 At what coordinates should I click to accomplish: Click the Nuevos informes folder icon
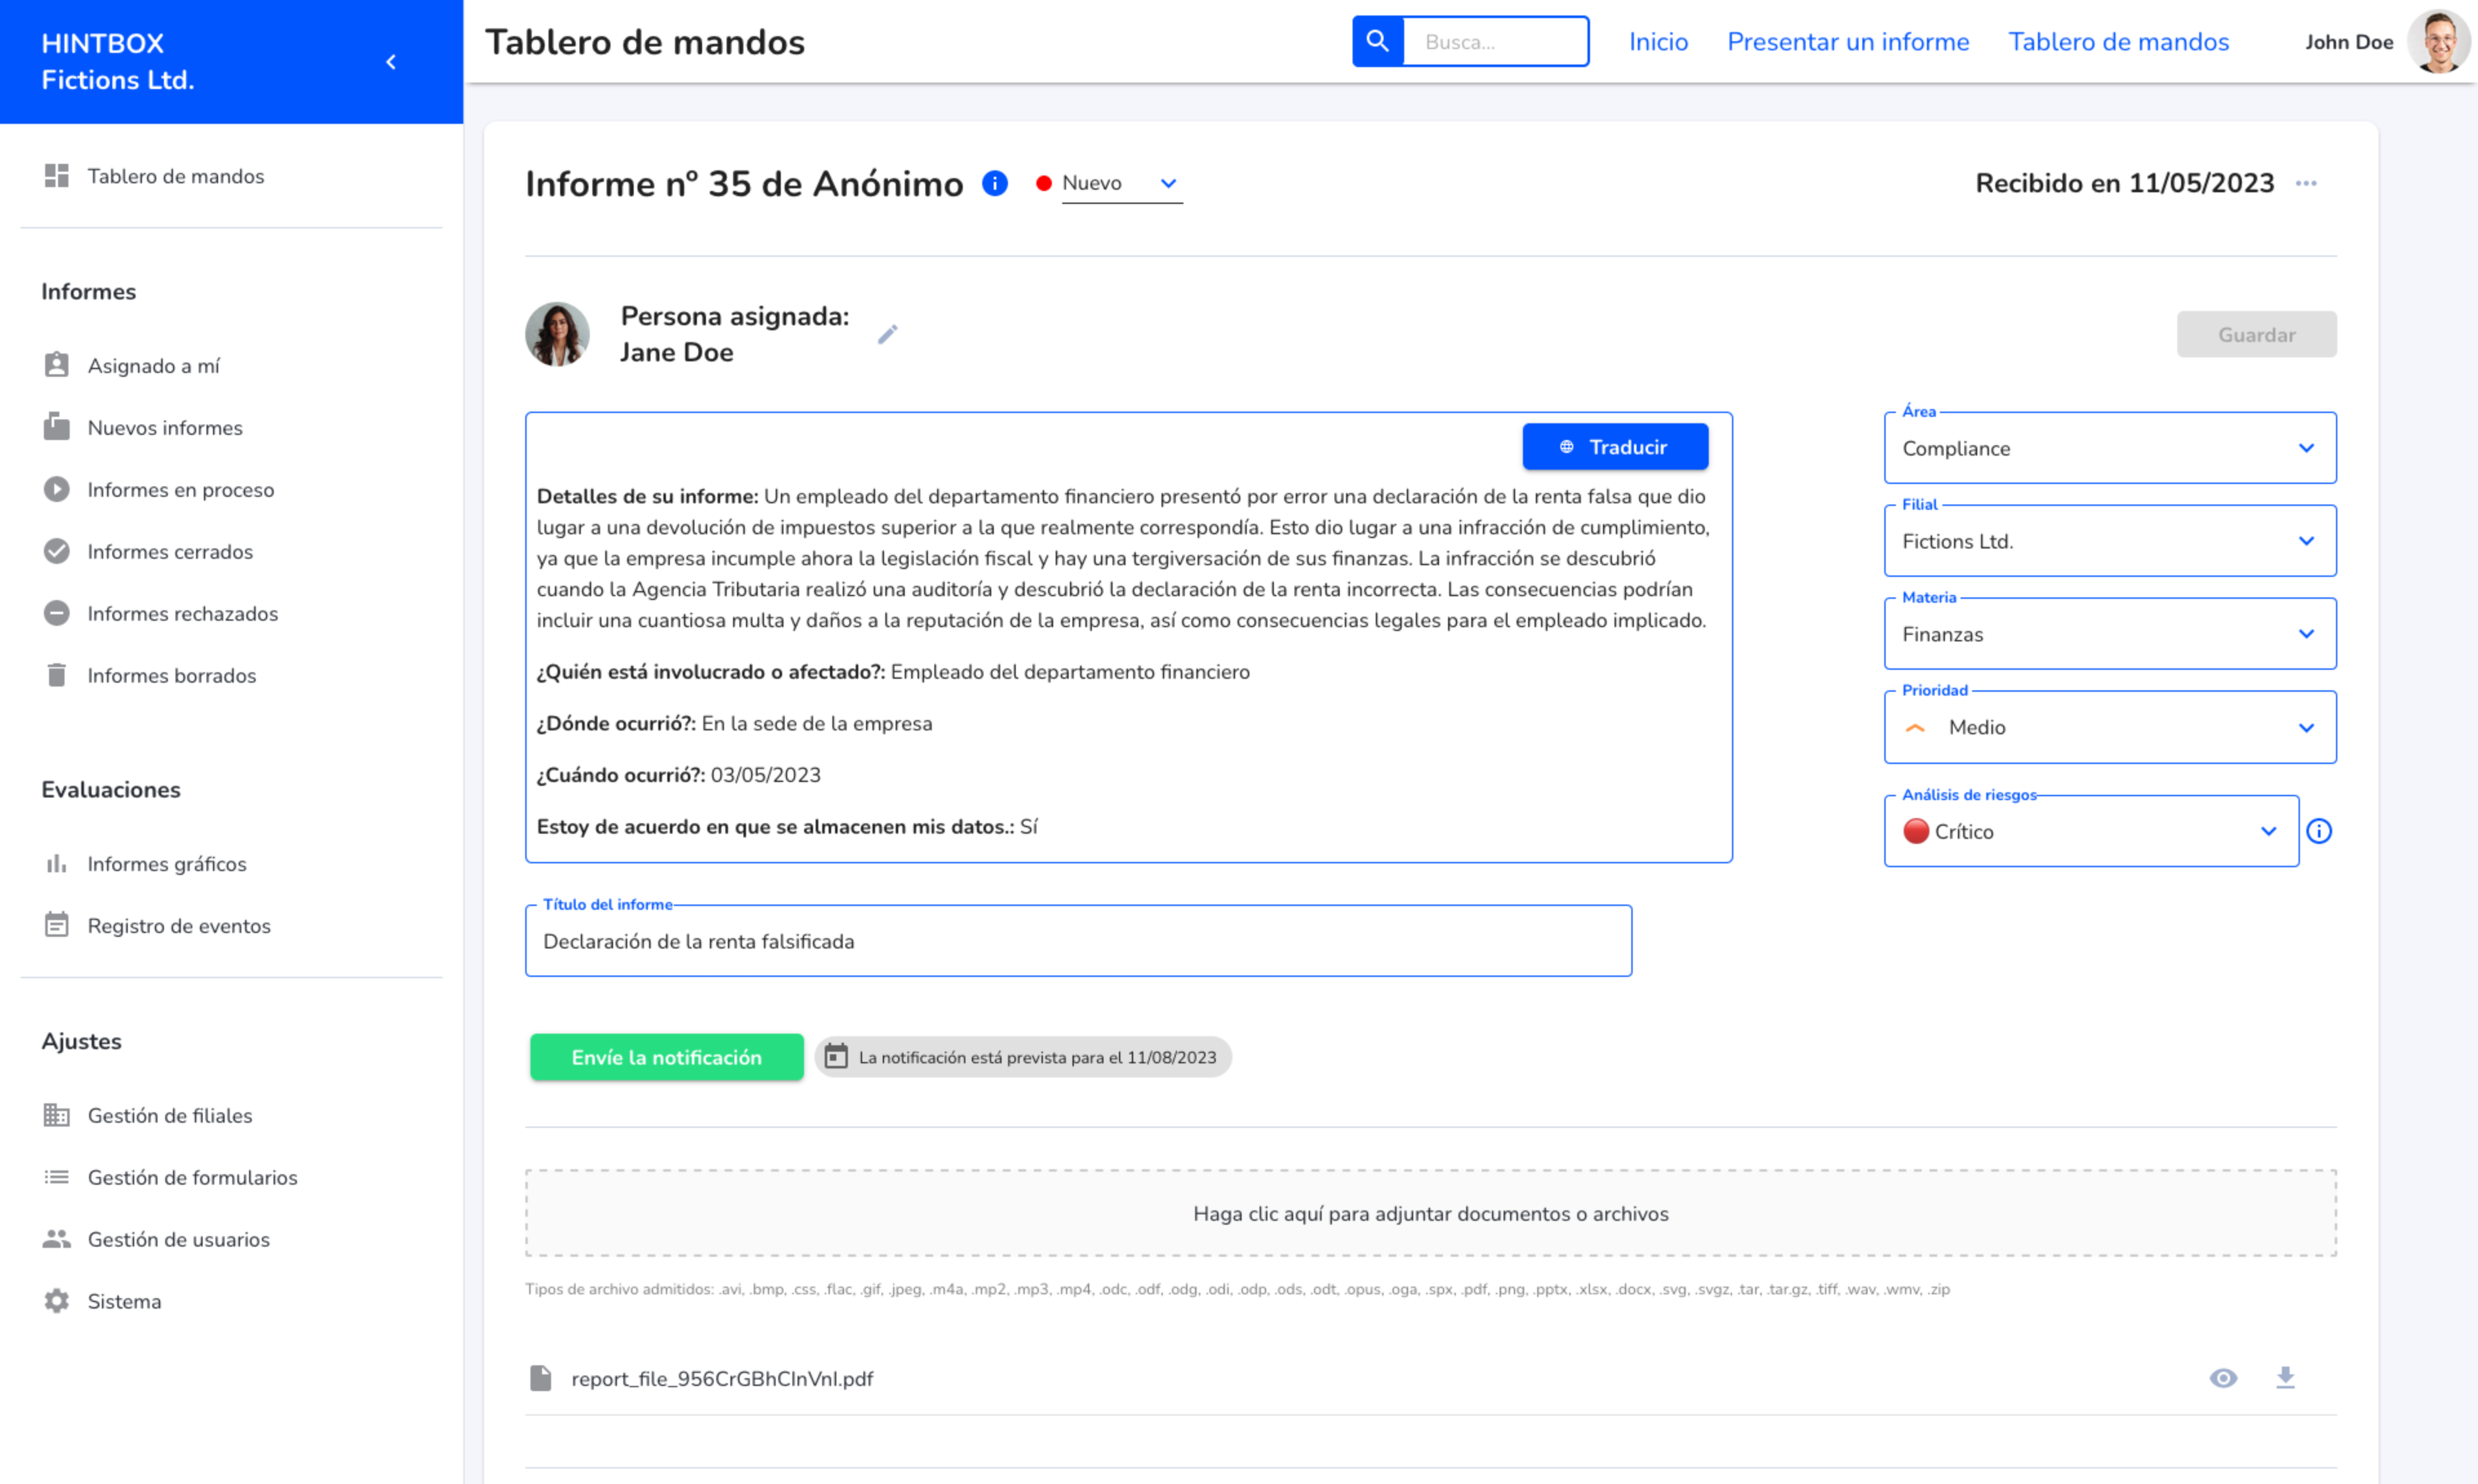tap(57, 427)
